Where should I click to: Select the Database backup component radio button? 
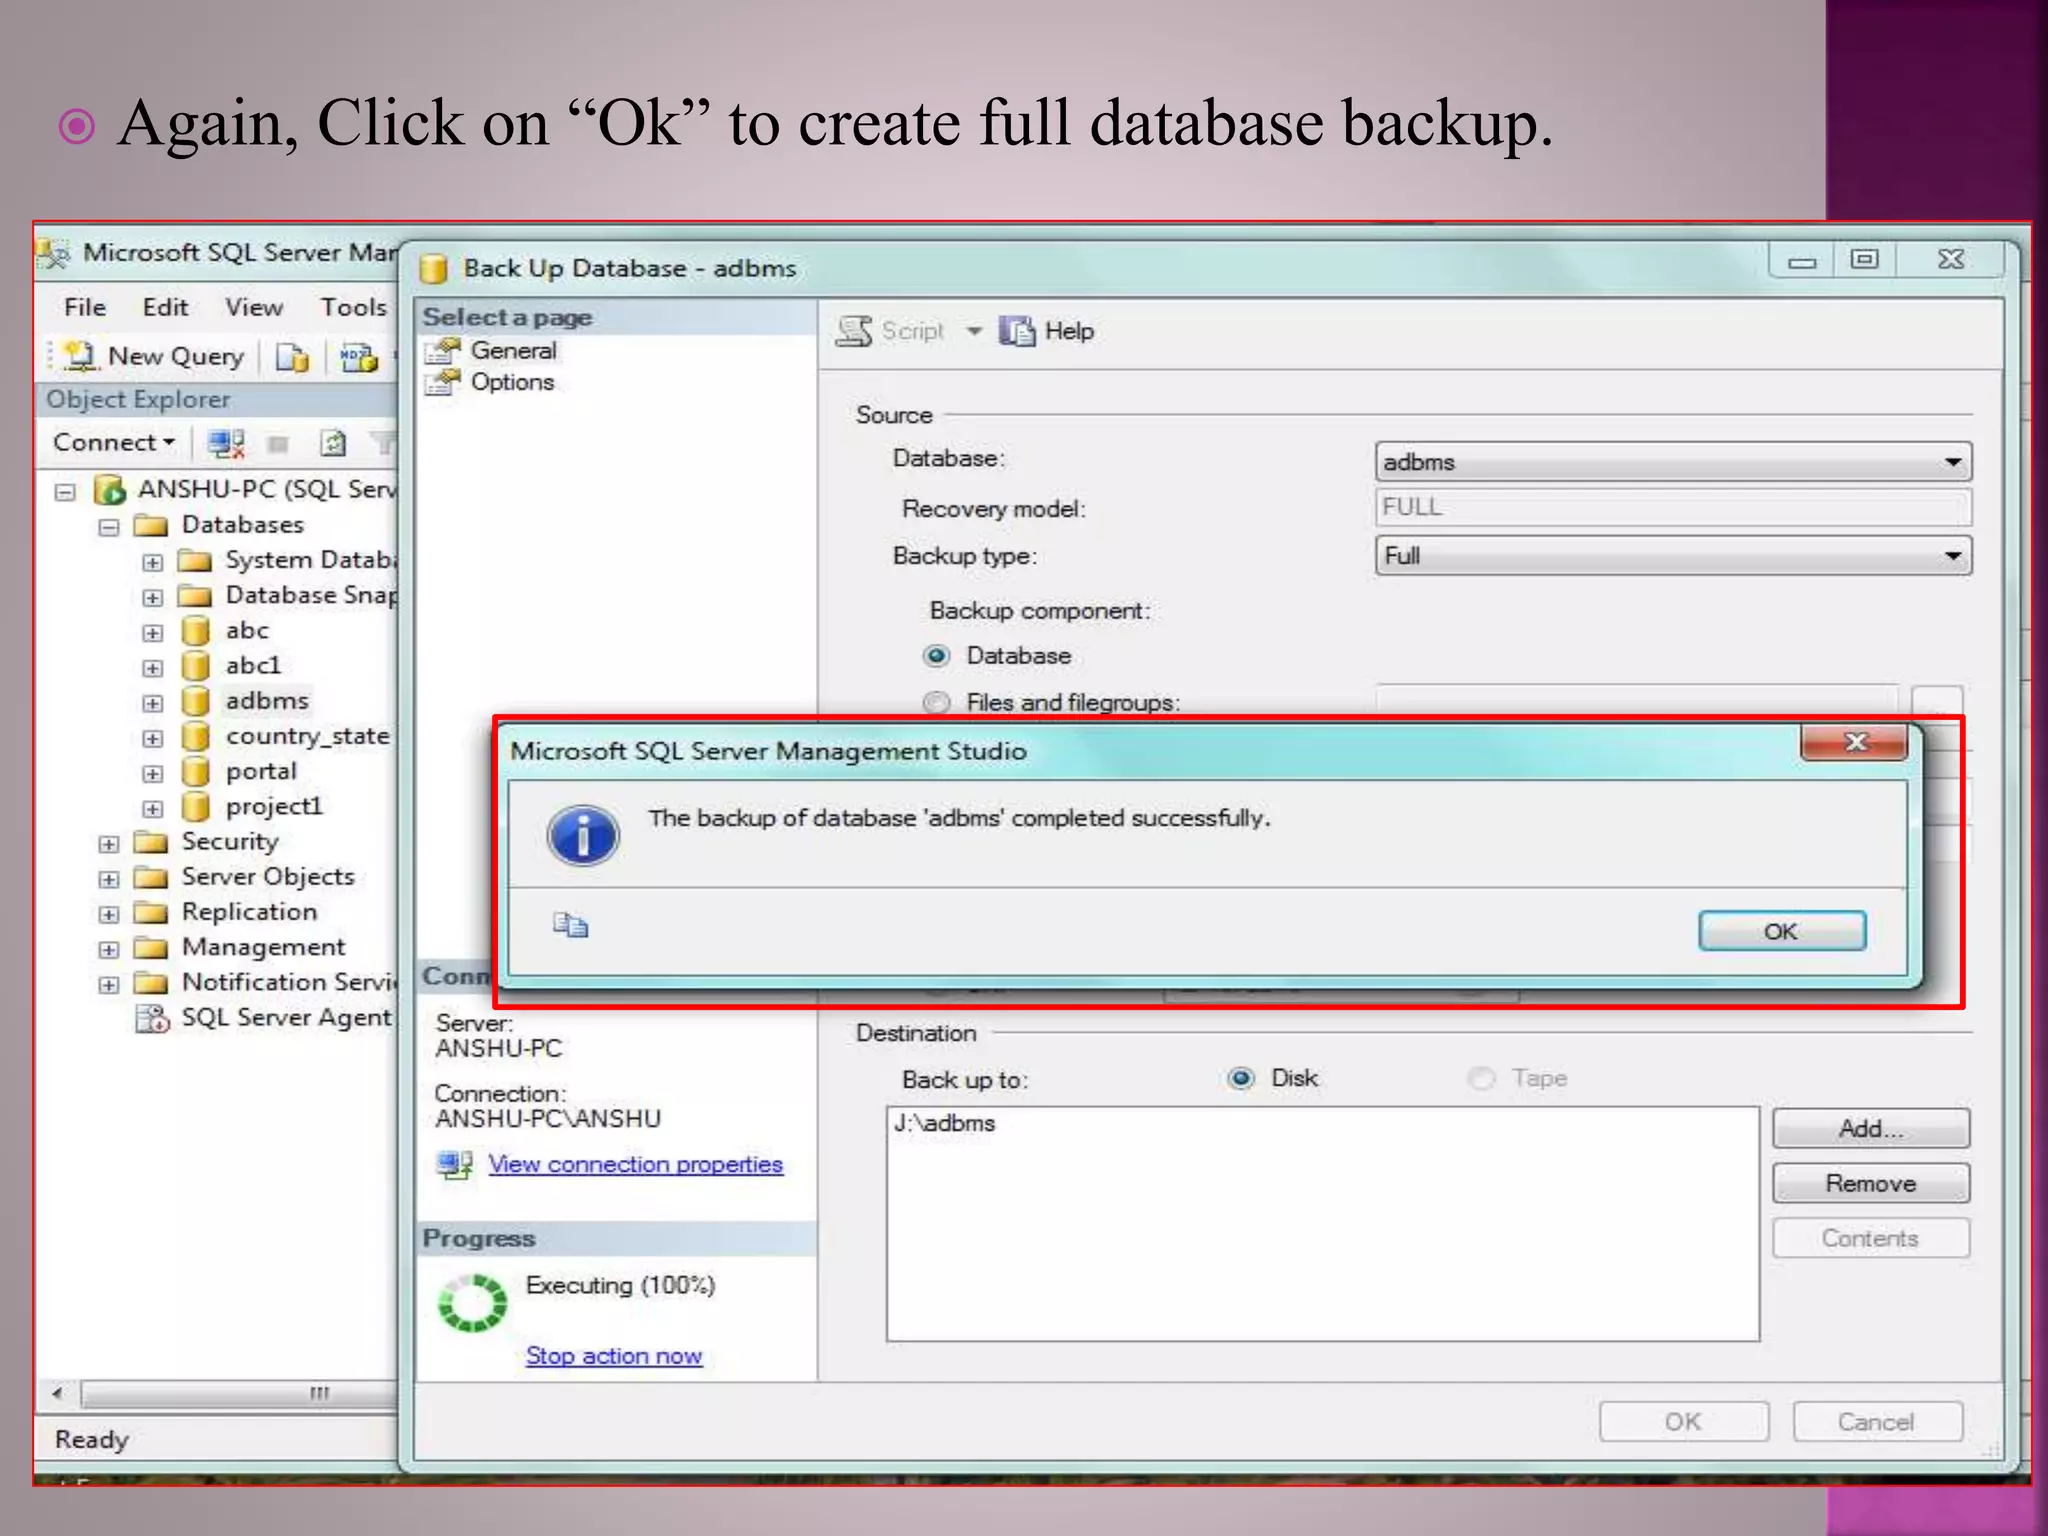tap(936, 656)
